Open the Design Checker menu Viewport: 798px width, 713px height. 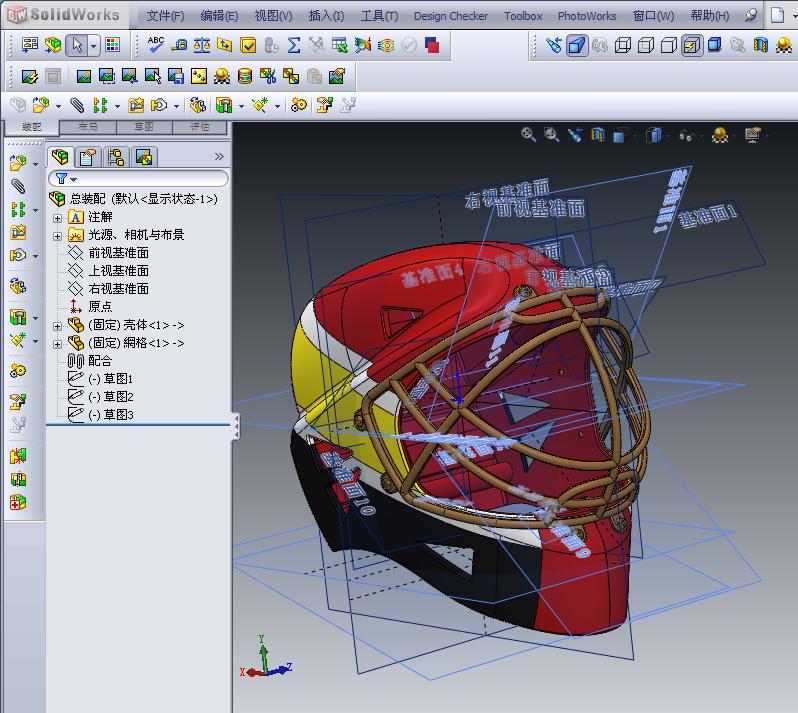click(x=450, y=16)
